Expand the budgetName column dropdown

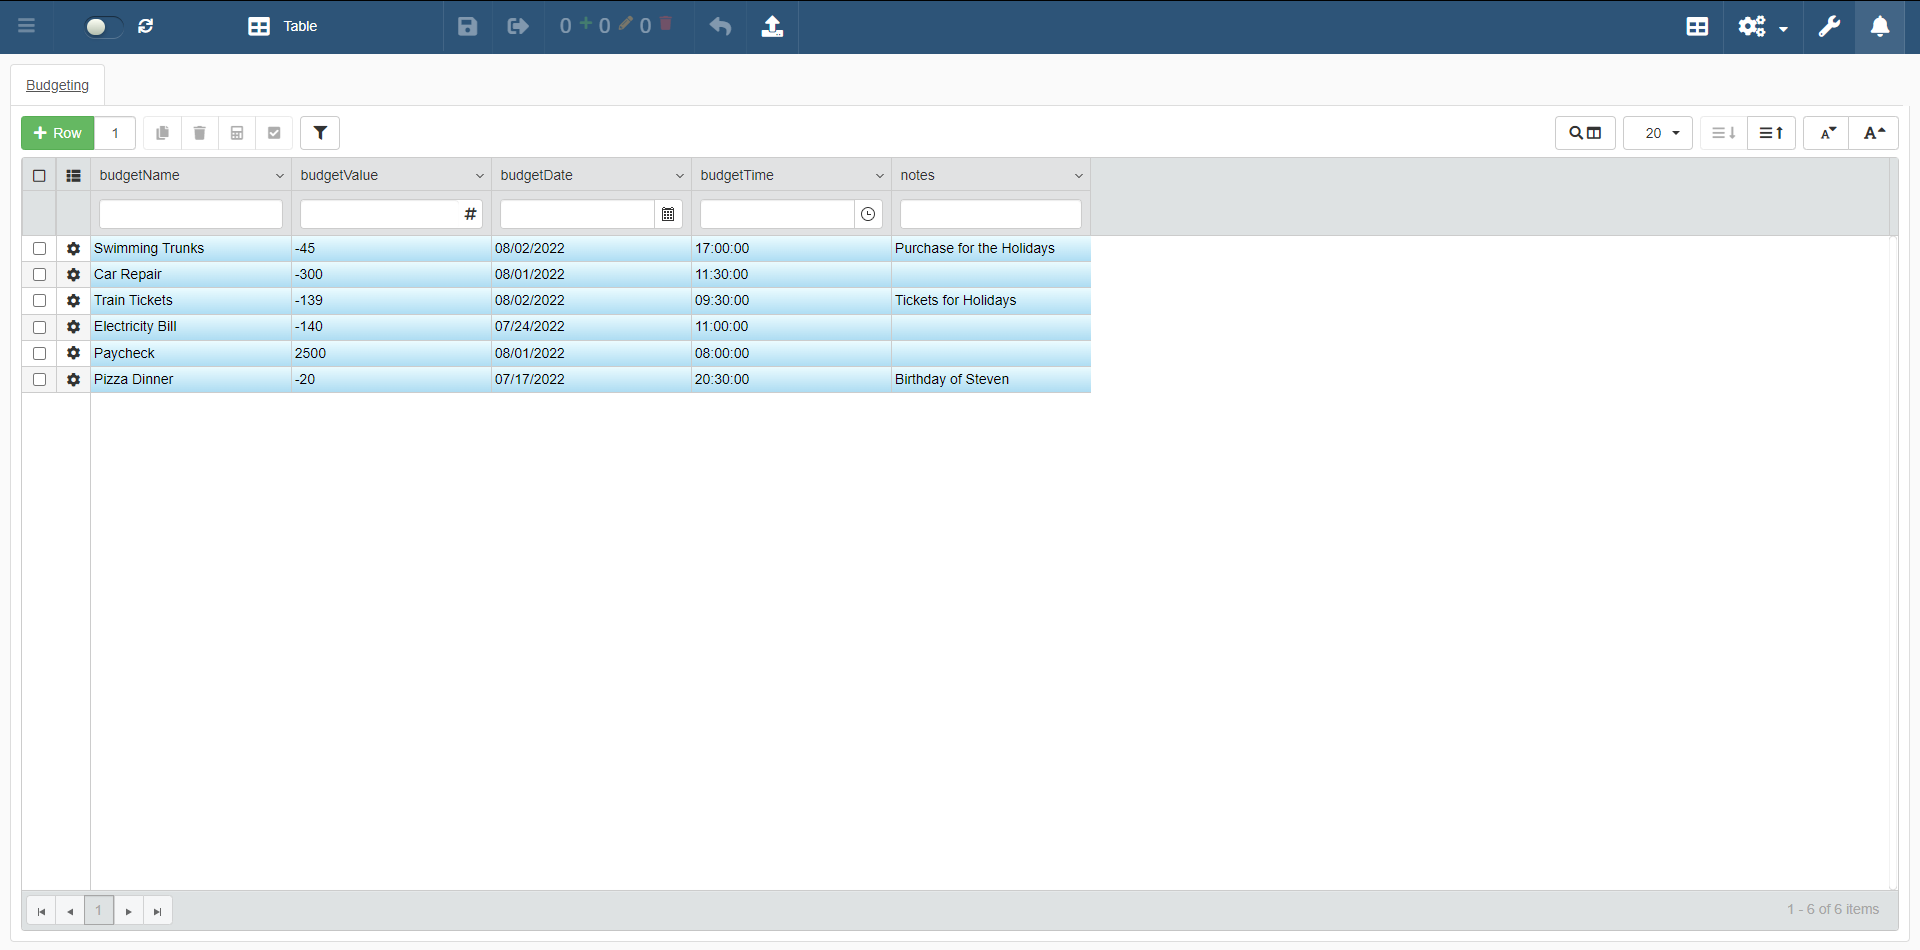point(279,176)
